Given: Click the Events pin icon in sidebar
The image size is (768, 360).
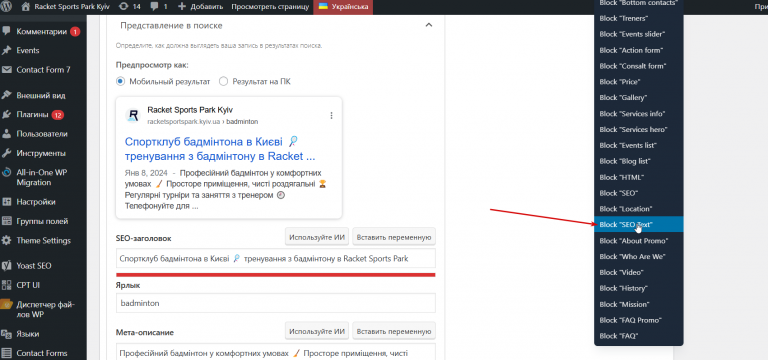Looking at the screenshot, I should point(7,50).
